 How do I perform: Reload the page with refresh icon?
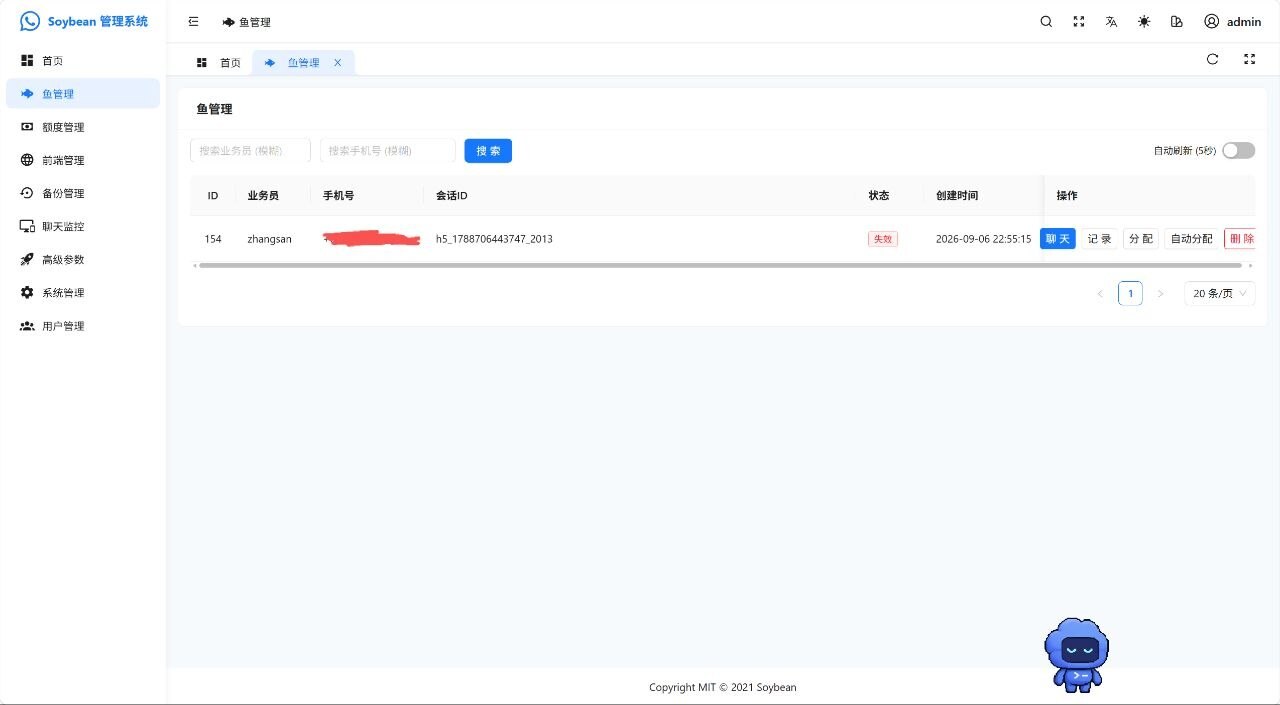coord(1212,59)
